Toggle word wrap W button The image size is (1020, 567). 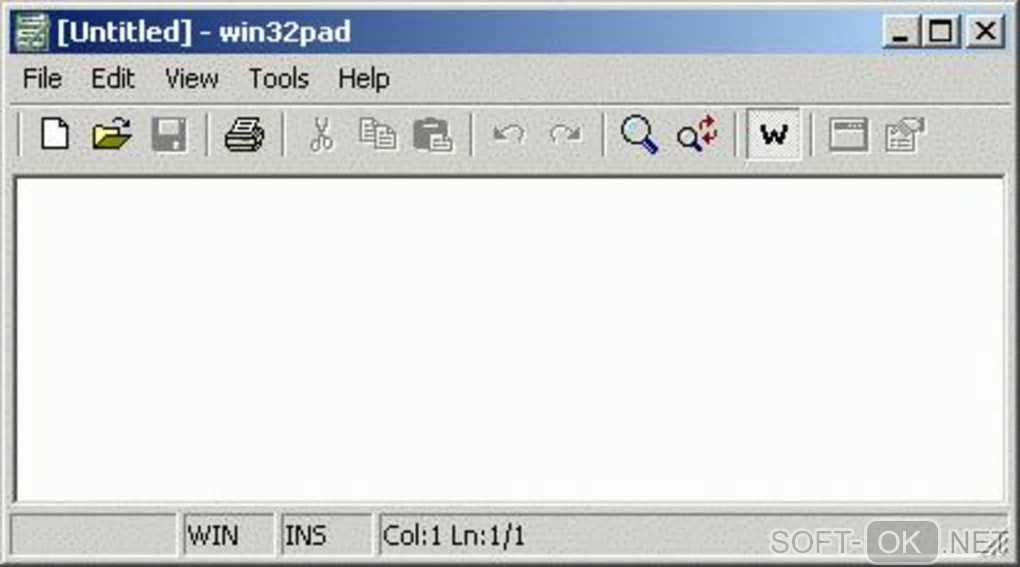pyautogui.click(x=773, y=134)
